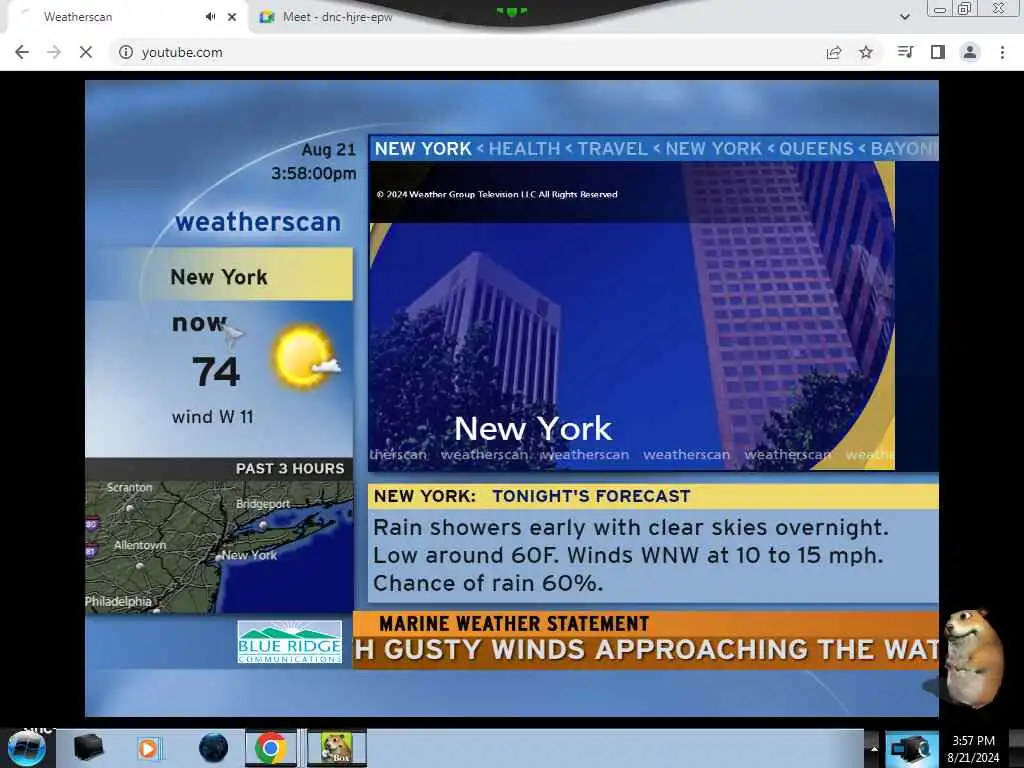1024x768 pixels.
Task: Click the Chance of rain 60% line
Action: pos(488,583)
